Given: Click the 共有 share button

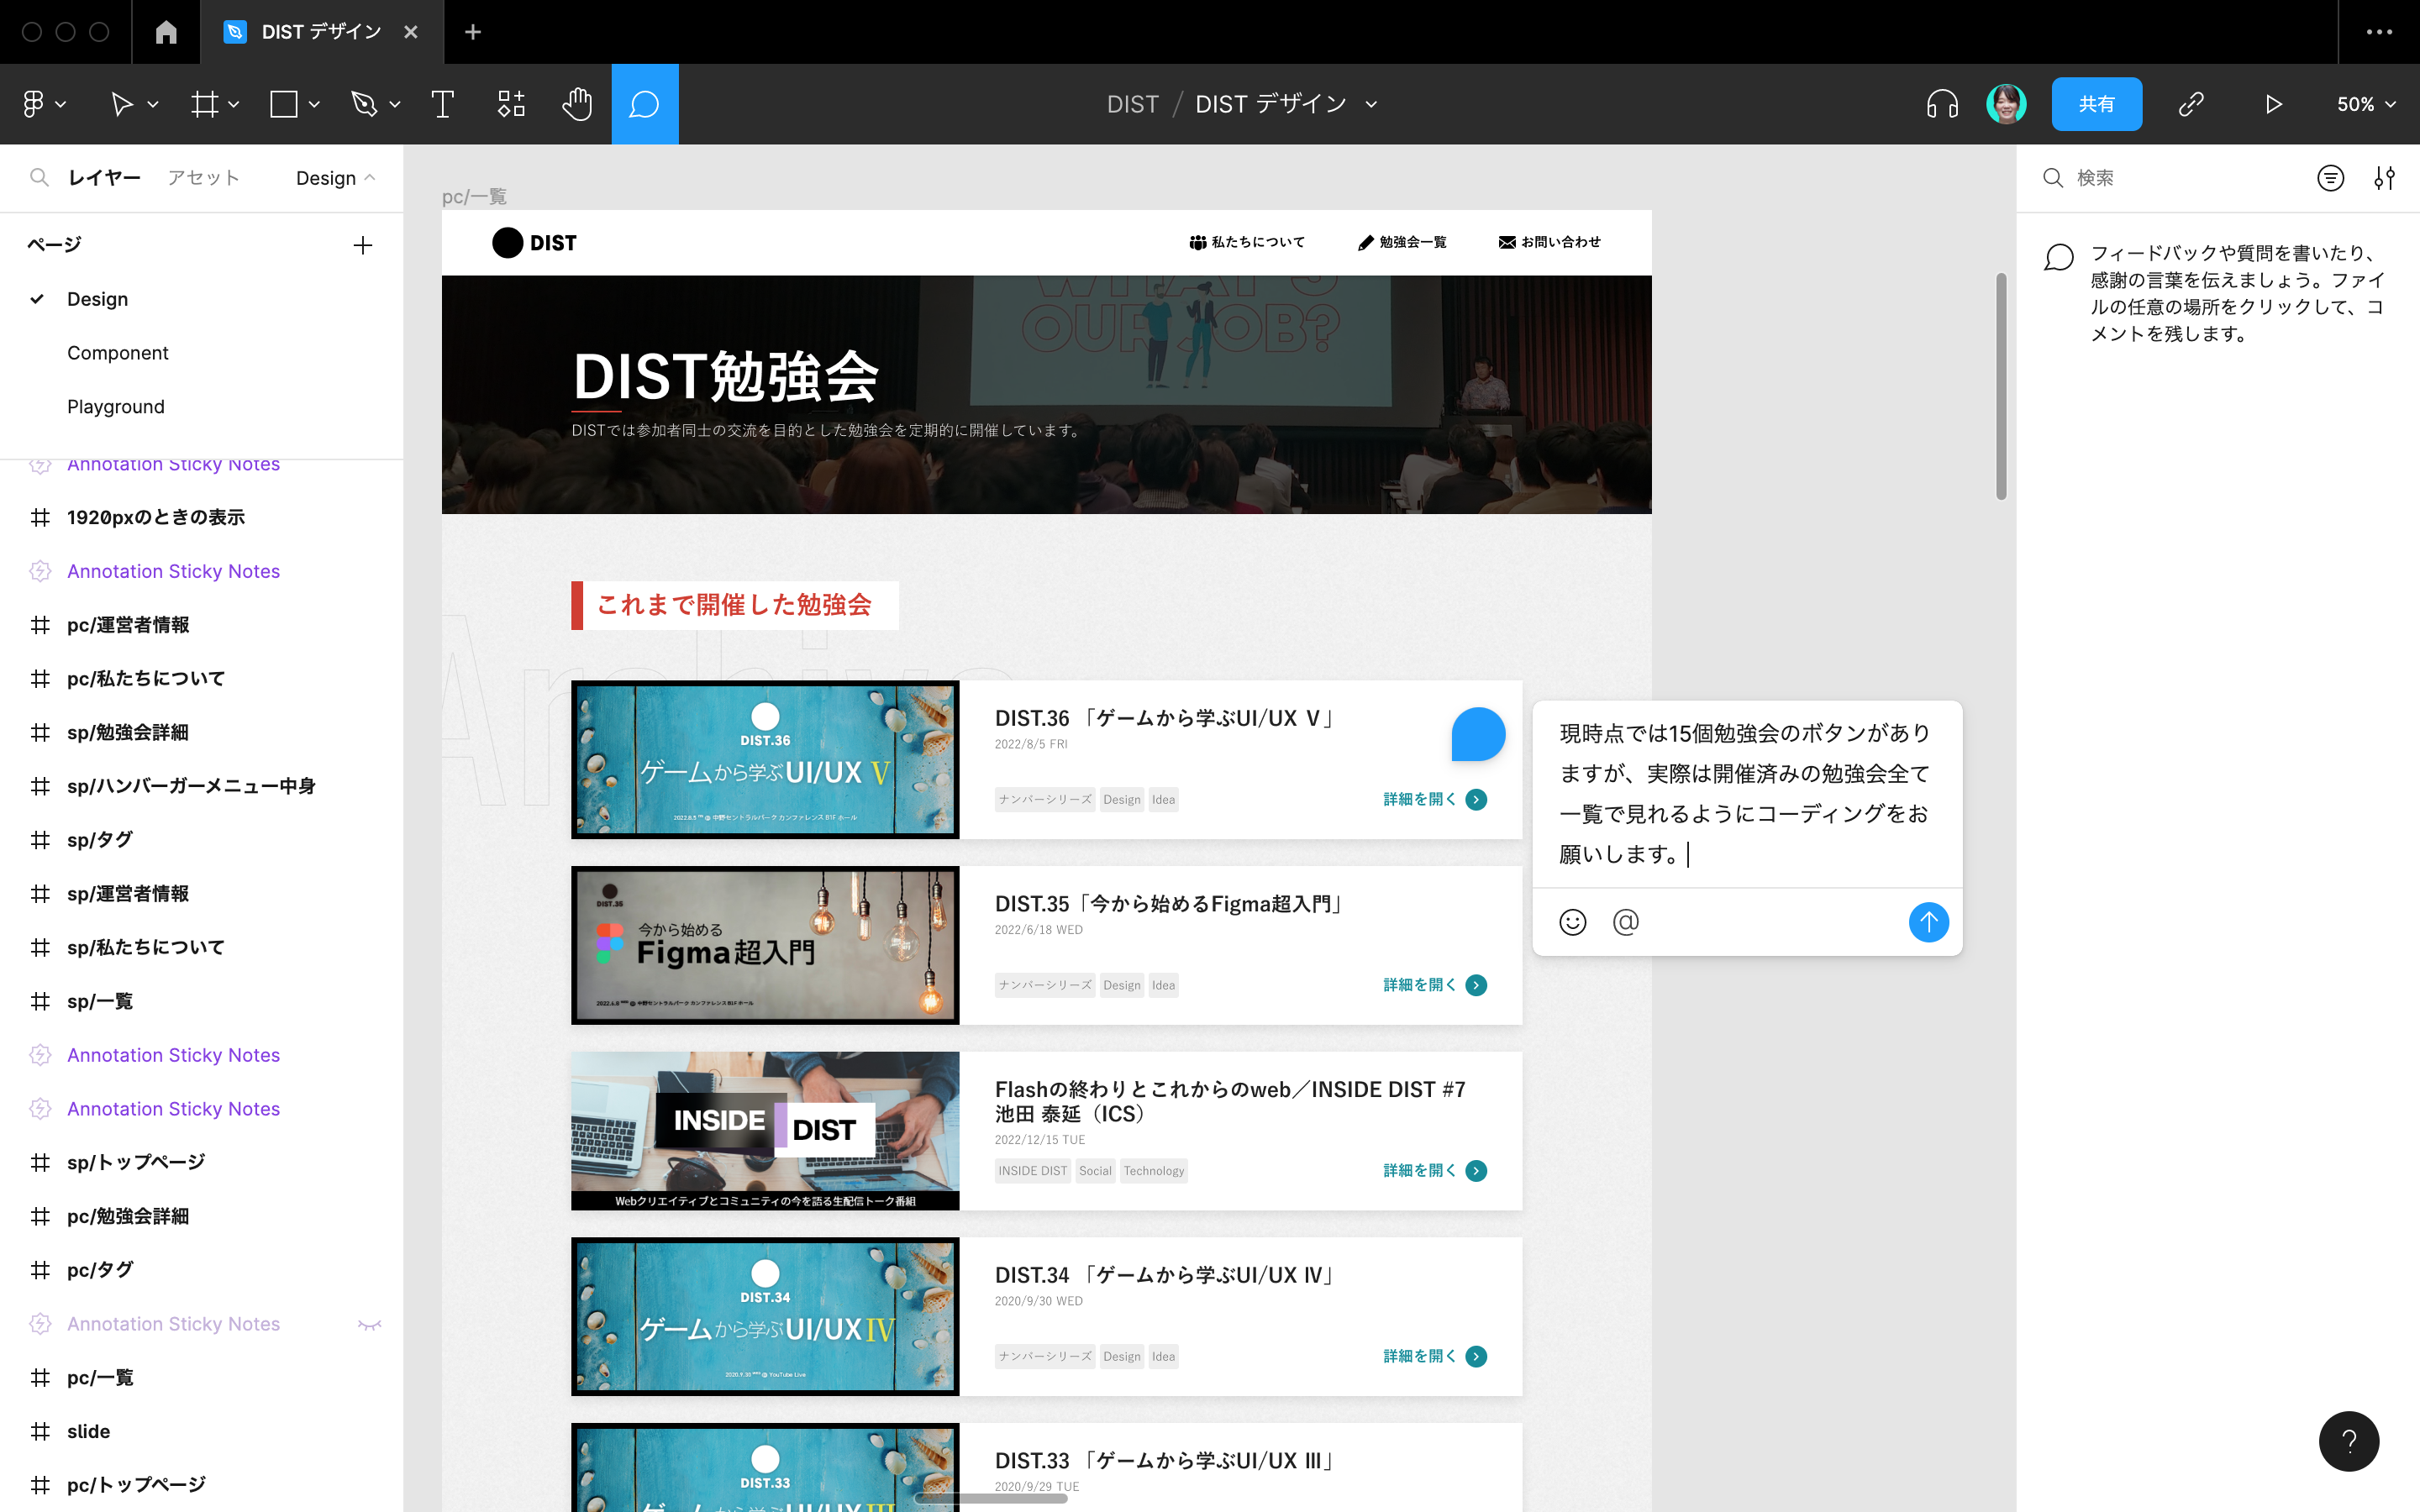Looking at the screenshot, I should (2096, 103).
